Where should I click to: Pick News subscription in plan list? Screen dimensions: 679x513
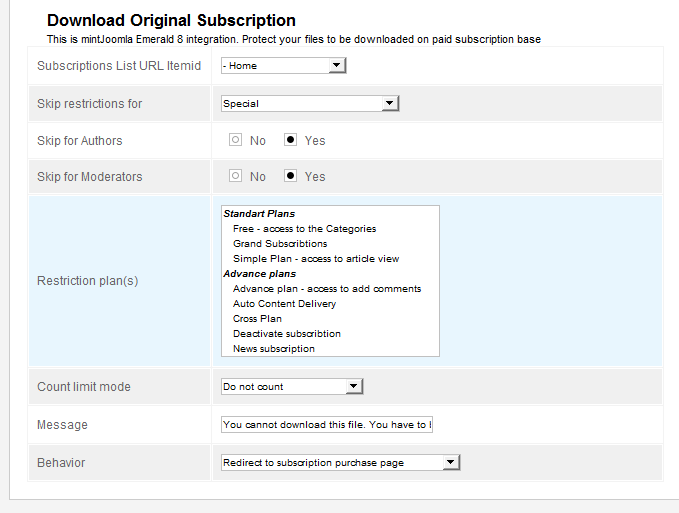click(274, 349)
